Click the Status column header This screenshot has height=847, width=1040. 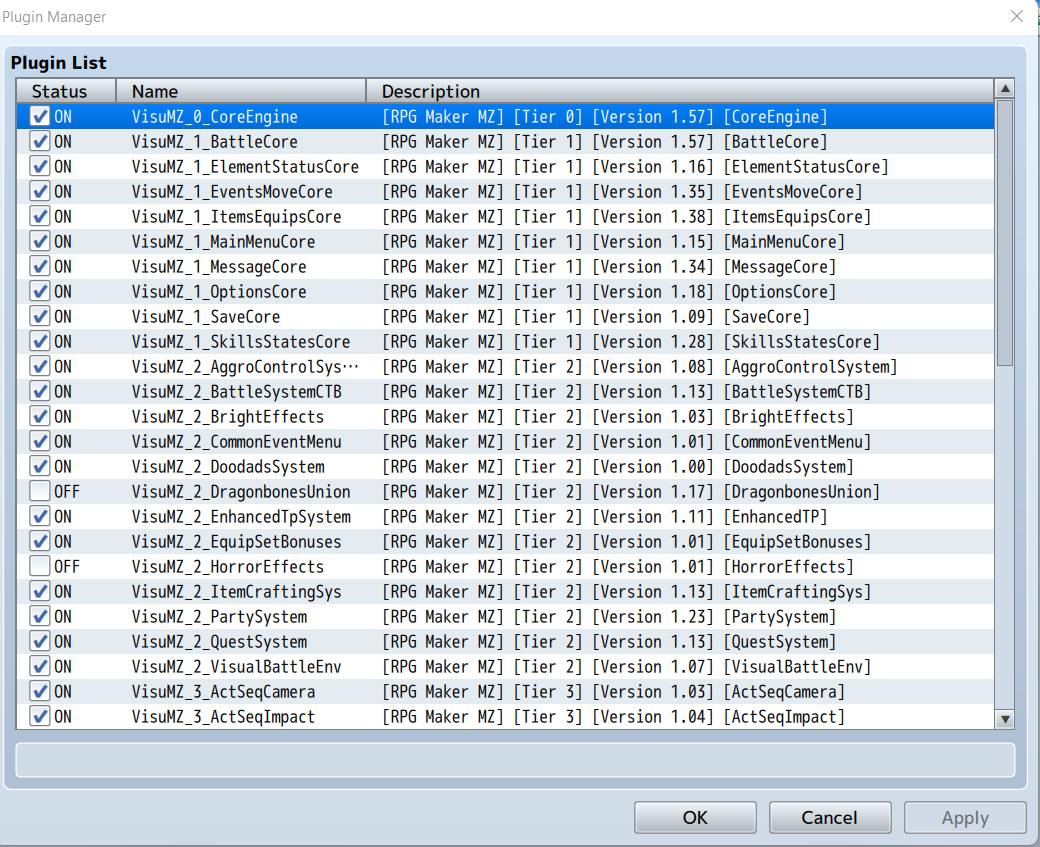click(x=66, y=91)
